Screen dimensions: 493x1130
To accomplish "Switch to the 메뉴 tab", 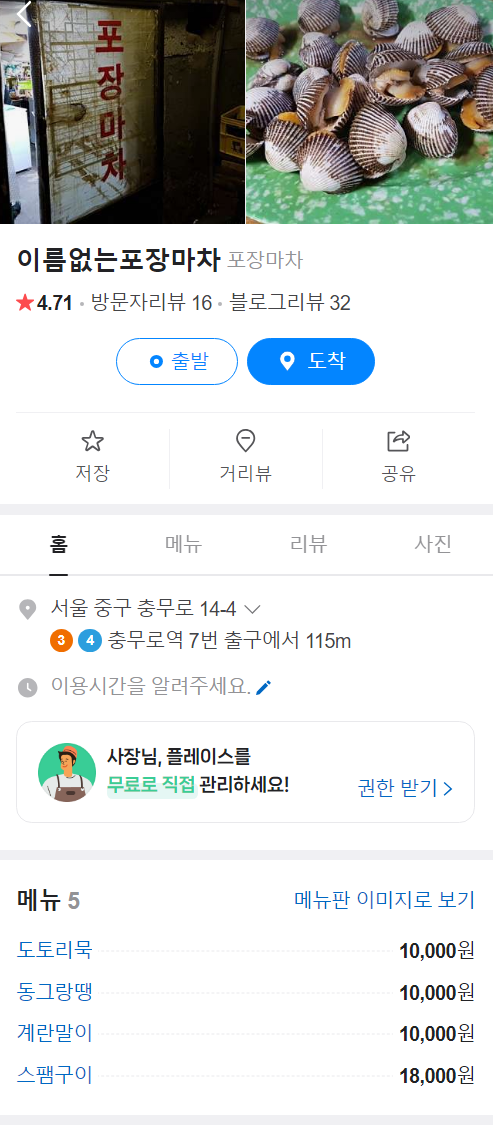I will 184,544.
